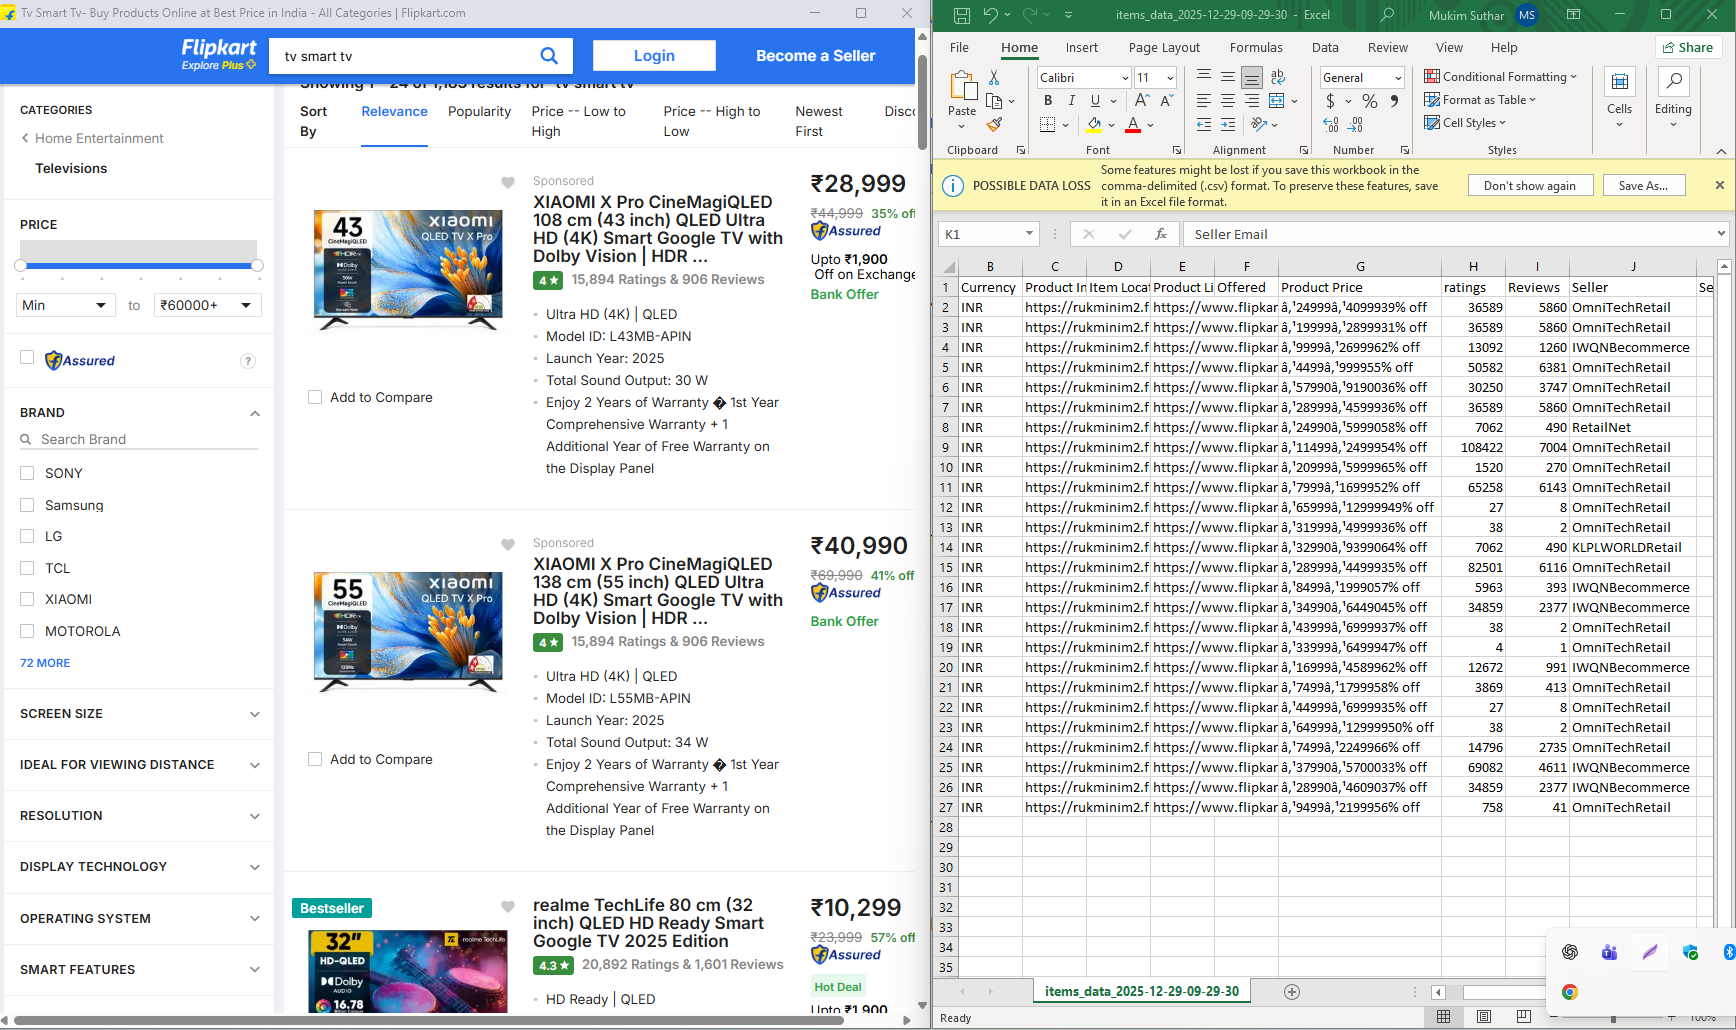Open the Number Format General dropdown
The width and height of the screenshot is (1736, 1030).
(1398, 78)
